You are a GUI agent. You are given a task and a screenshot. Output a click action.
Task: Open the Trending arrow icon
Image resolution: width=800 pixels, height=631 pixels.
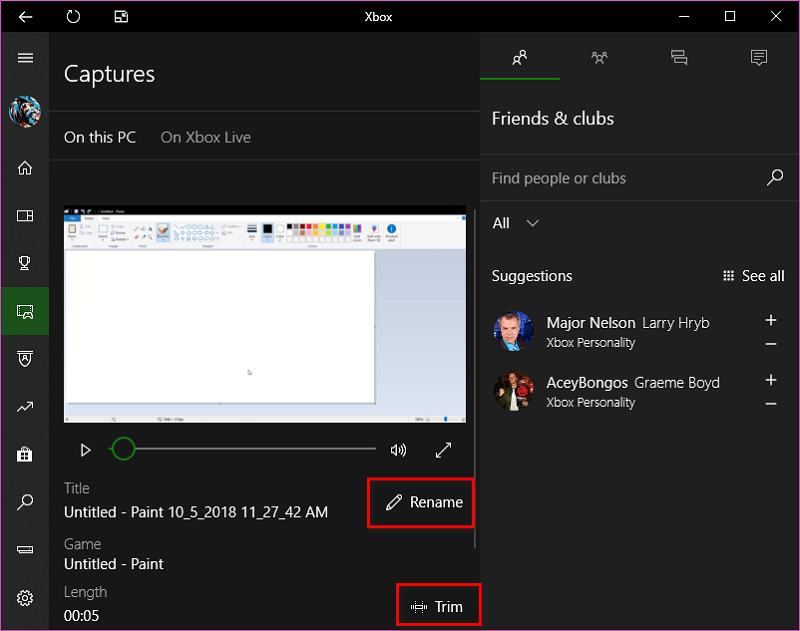tap(25, 407)
